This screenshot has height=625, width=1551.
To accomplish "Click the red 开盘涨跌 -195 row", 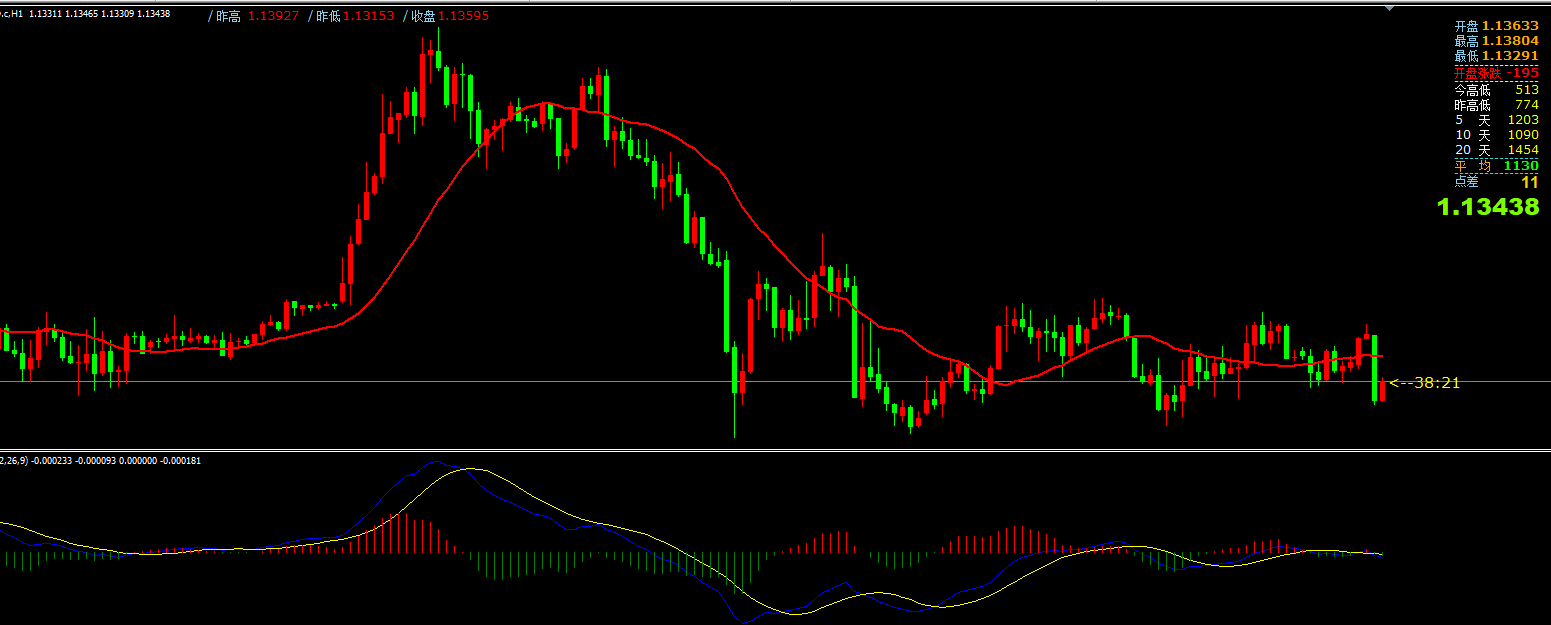I will [1496, 73].
